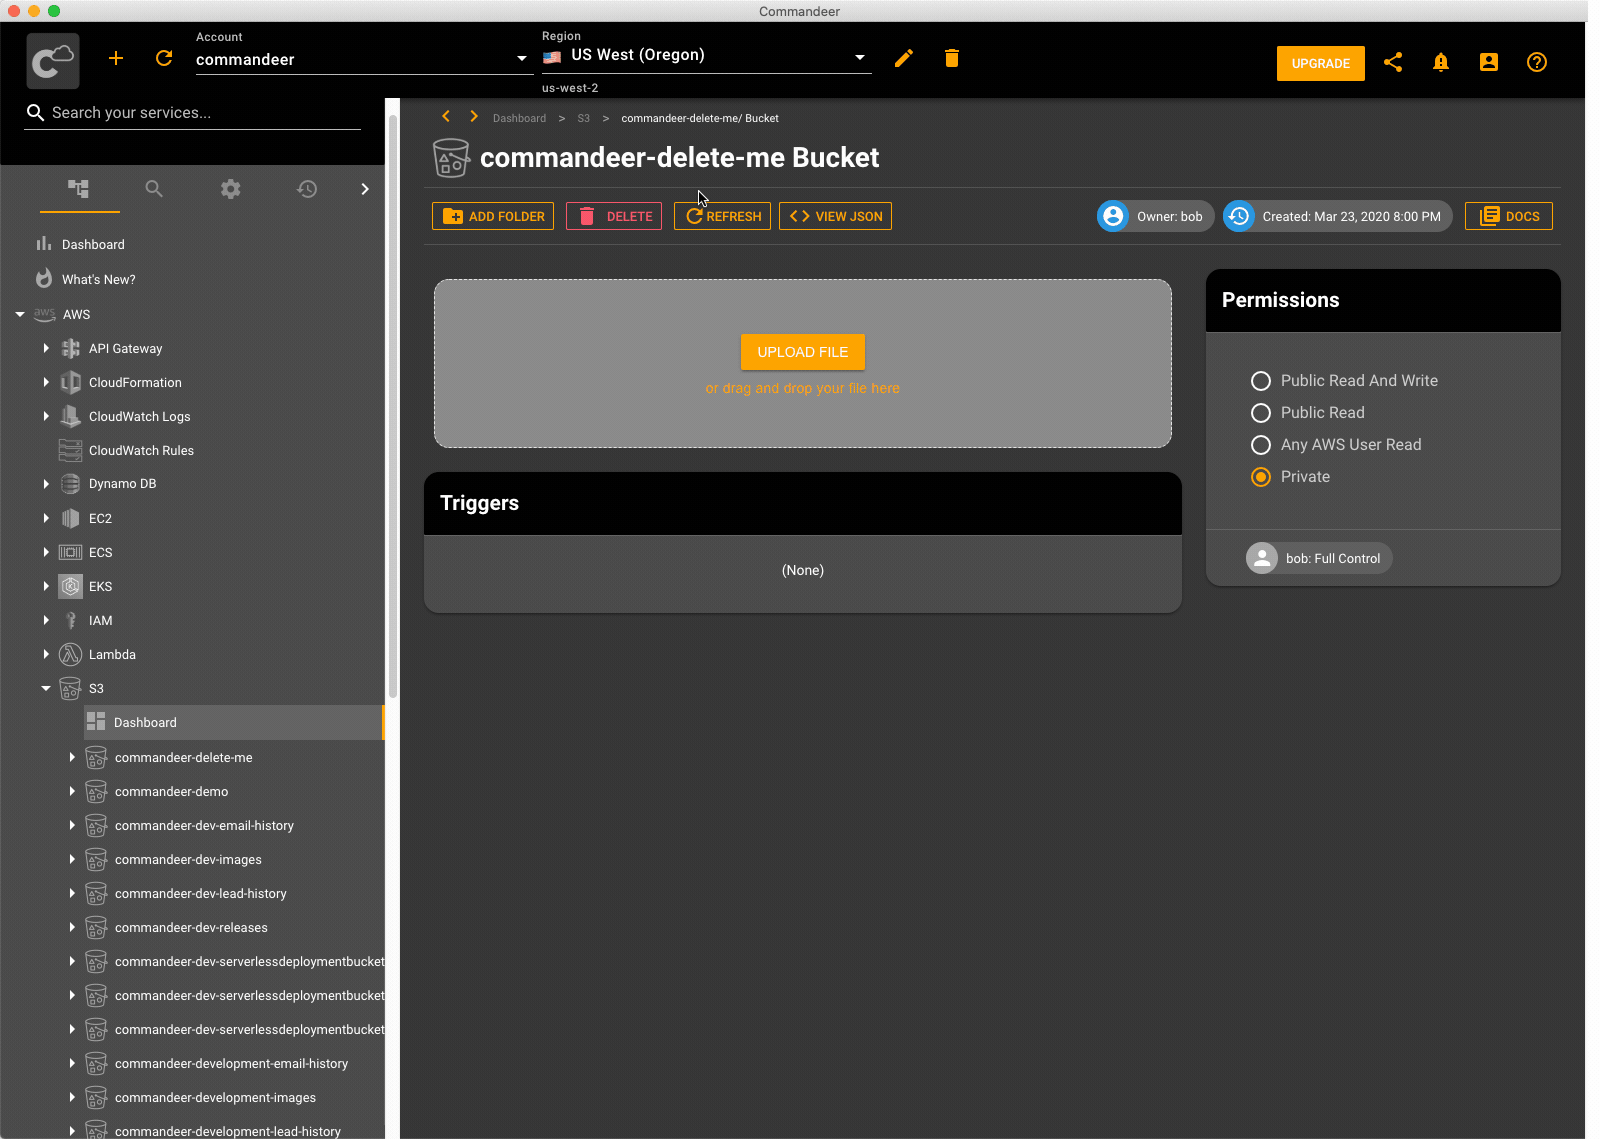Click the Commandeer cloud logo
Image resolution: width=1600 pixels, height=1139 pixels.
(x=53, y=61)
